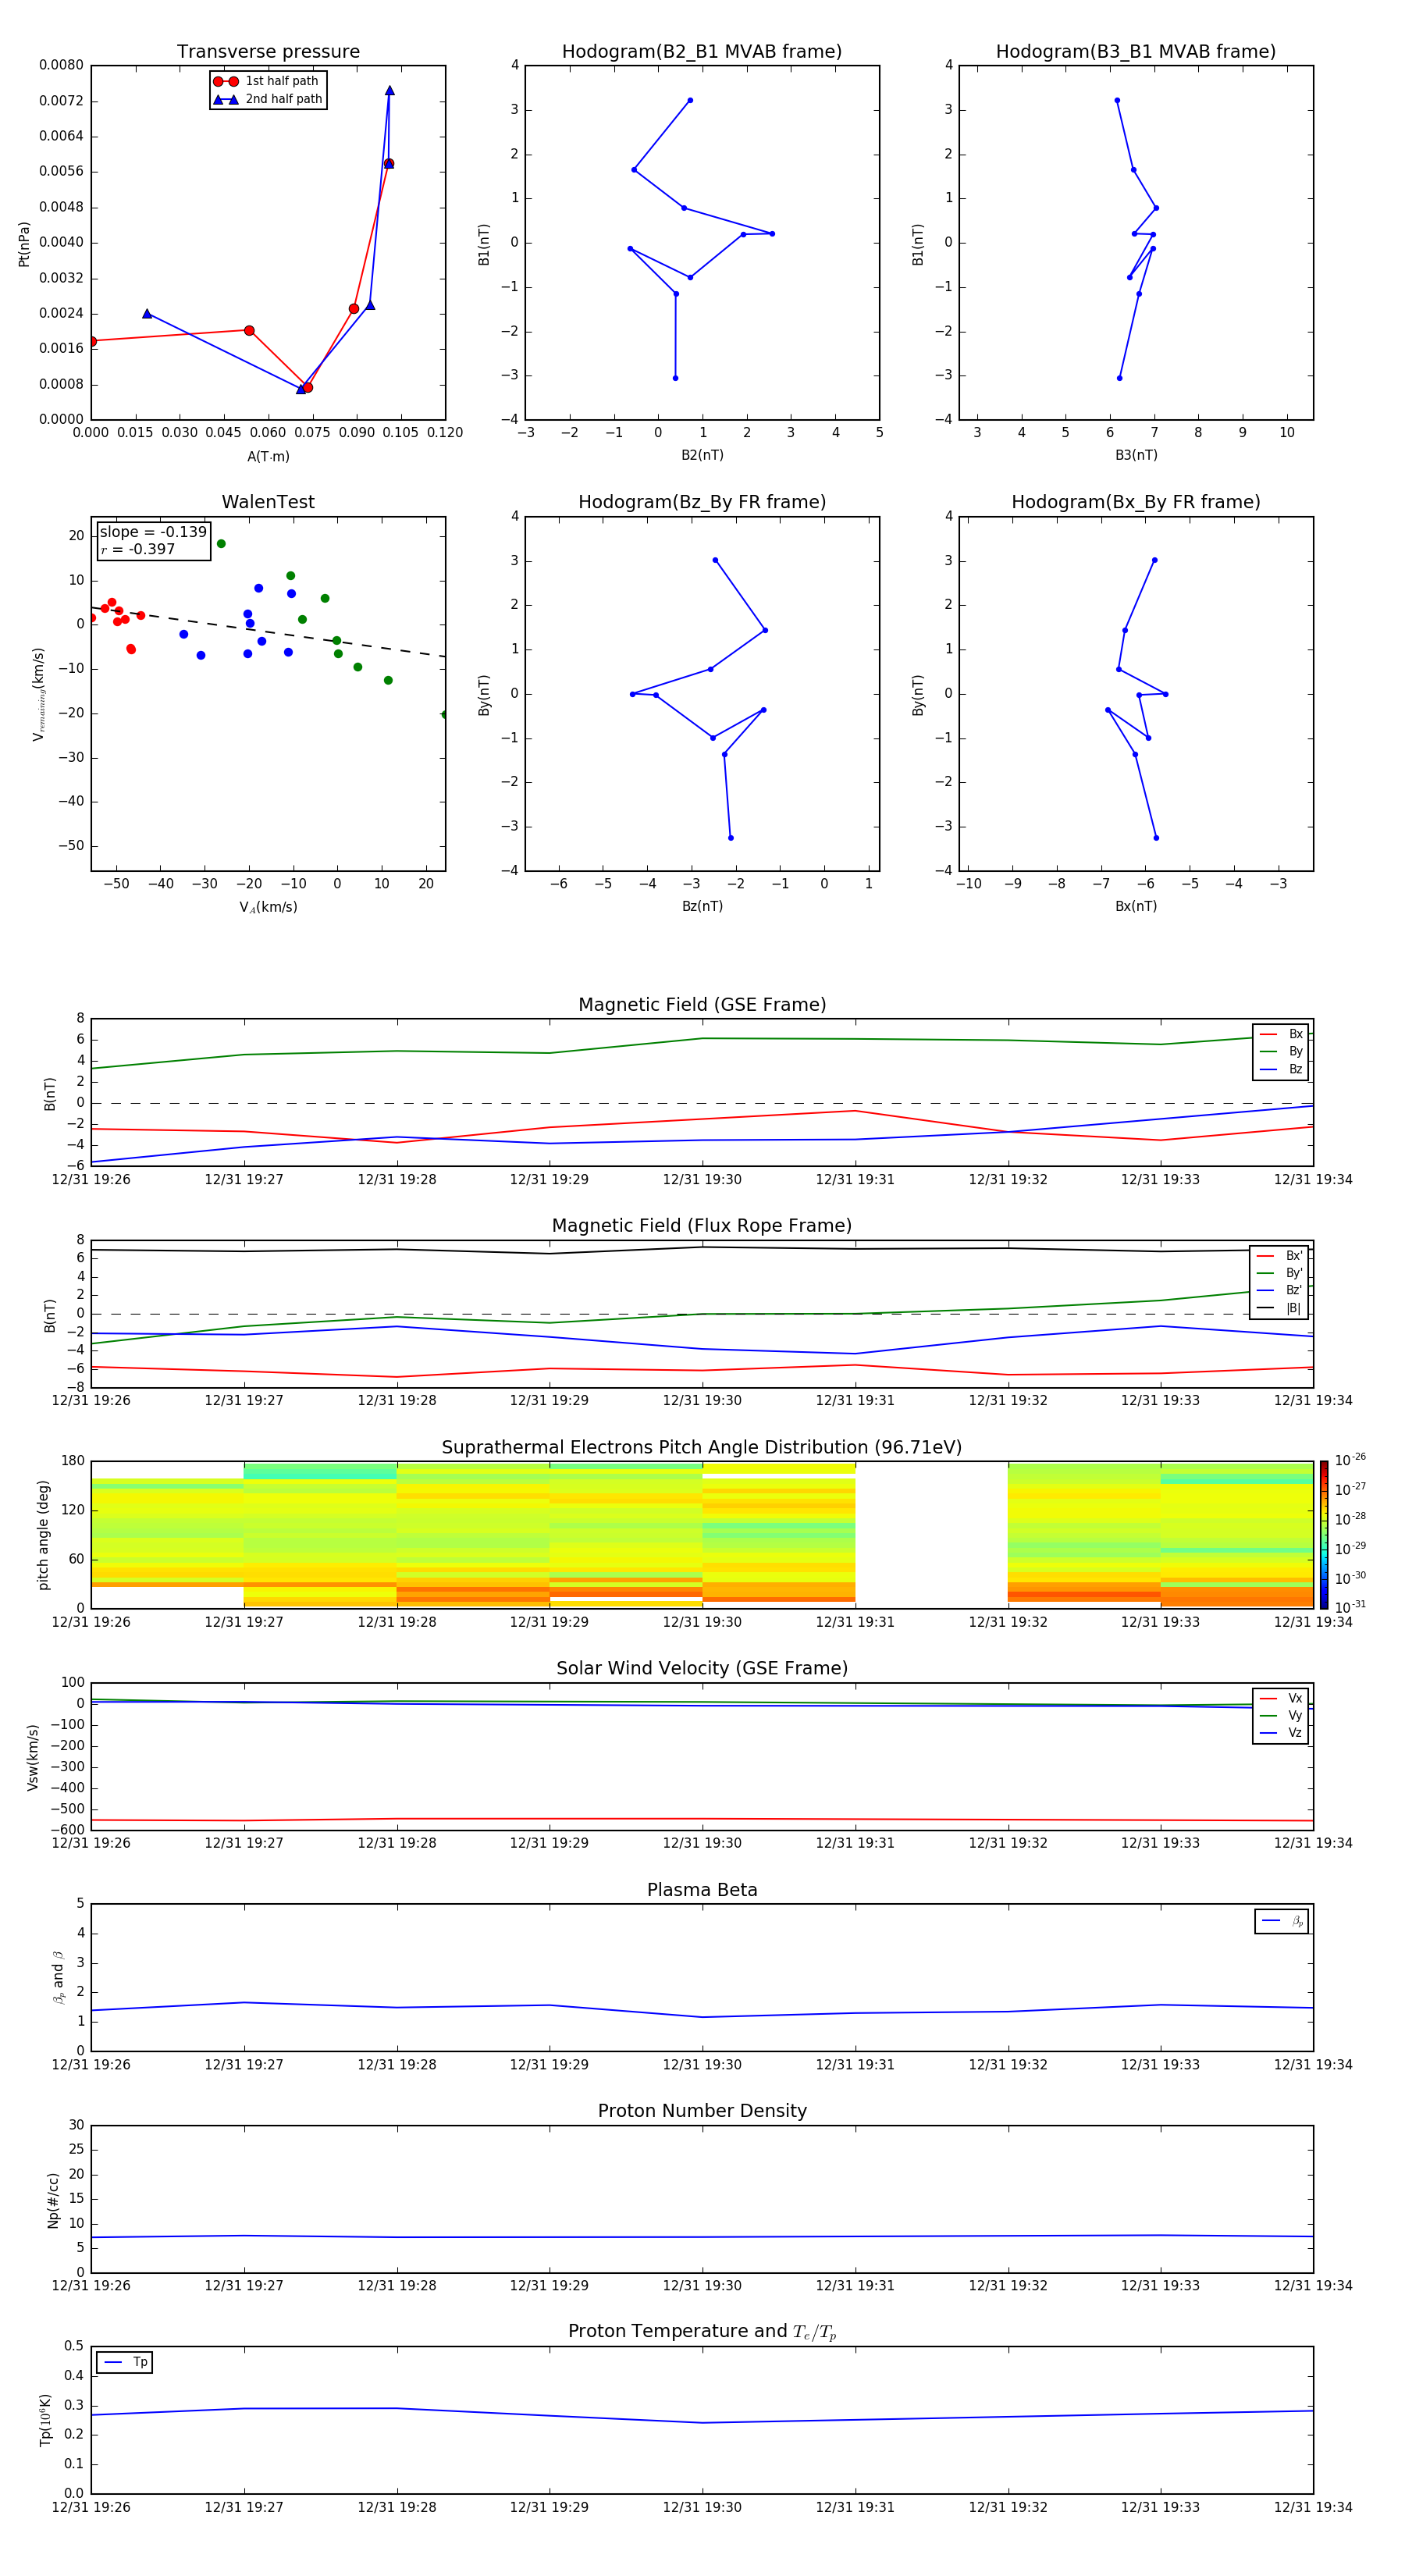Click the "WalenTest" plot title

268,502
